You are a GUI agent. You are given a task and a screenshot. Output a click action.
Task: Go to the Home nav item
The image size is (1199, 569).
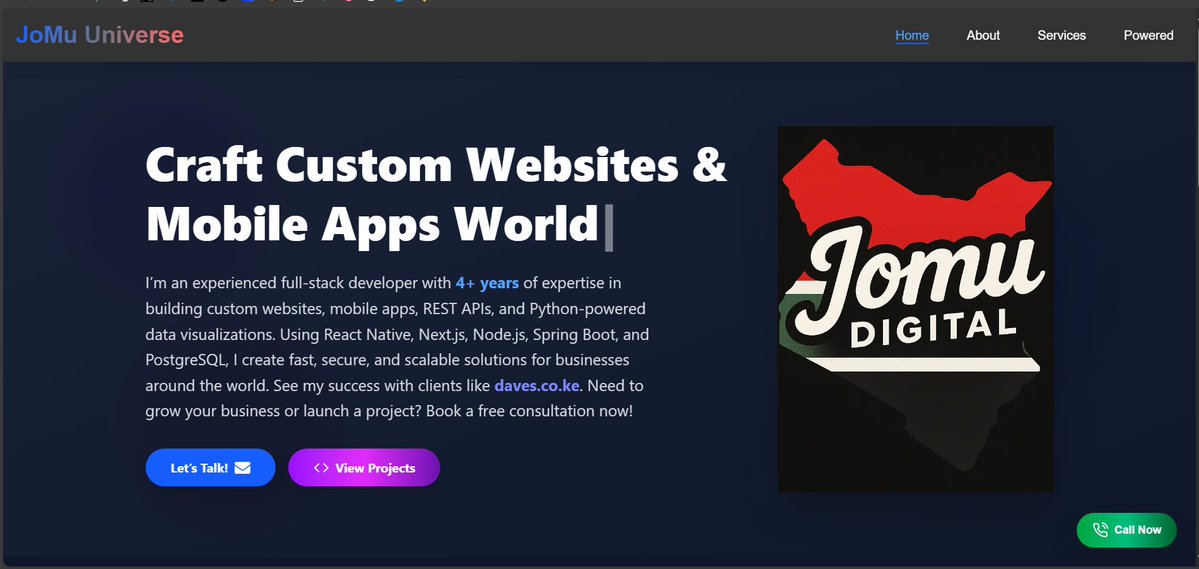911,35
